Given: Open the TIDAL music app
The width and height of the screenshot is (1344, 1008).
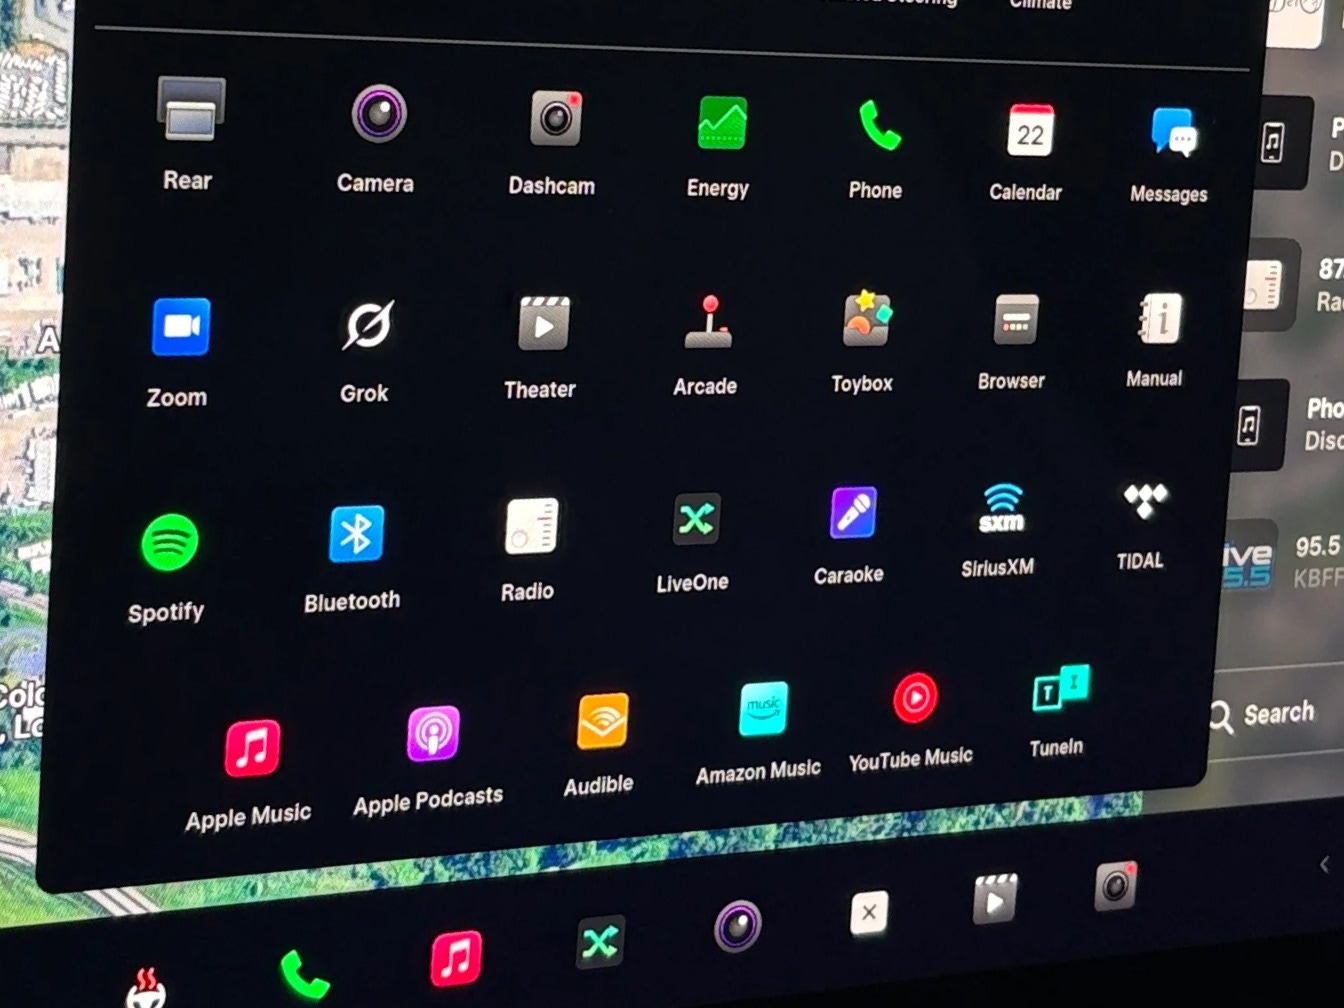Looking at the screenshot, I should coord(1144,501).
